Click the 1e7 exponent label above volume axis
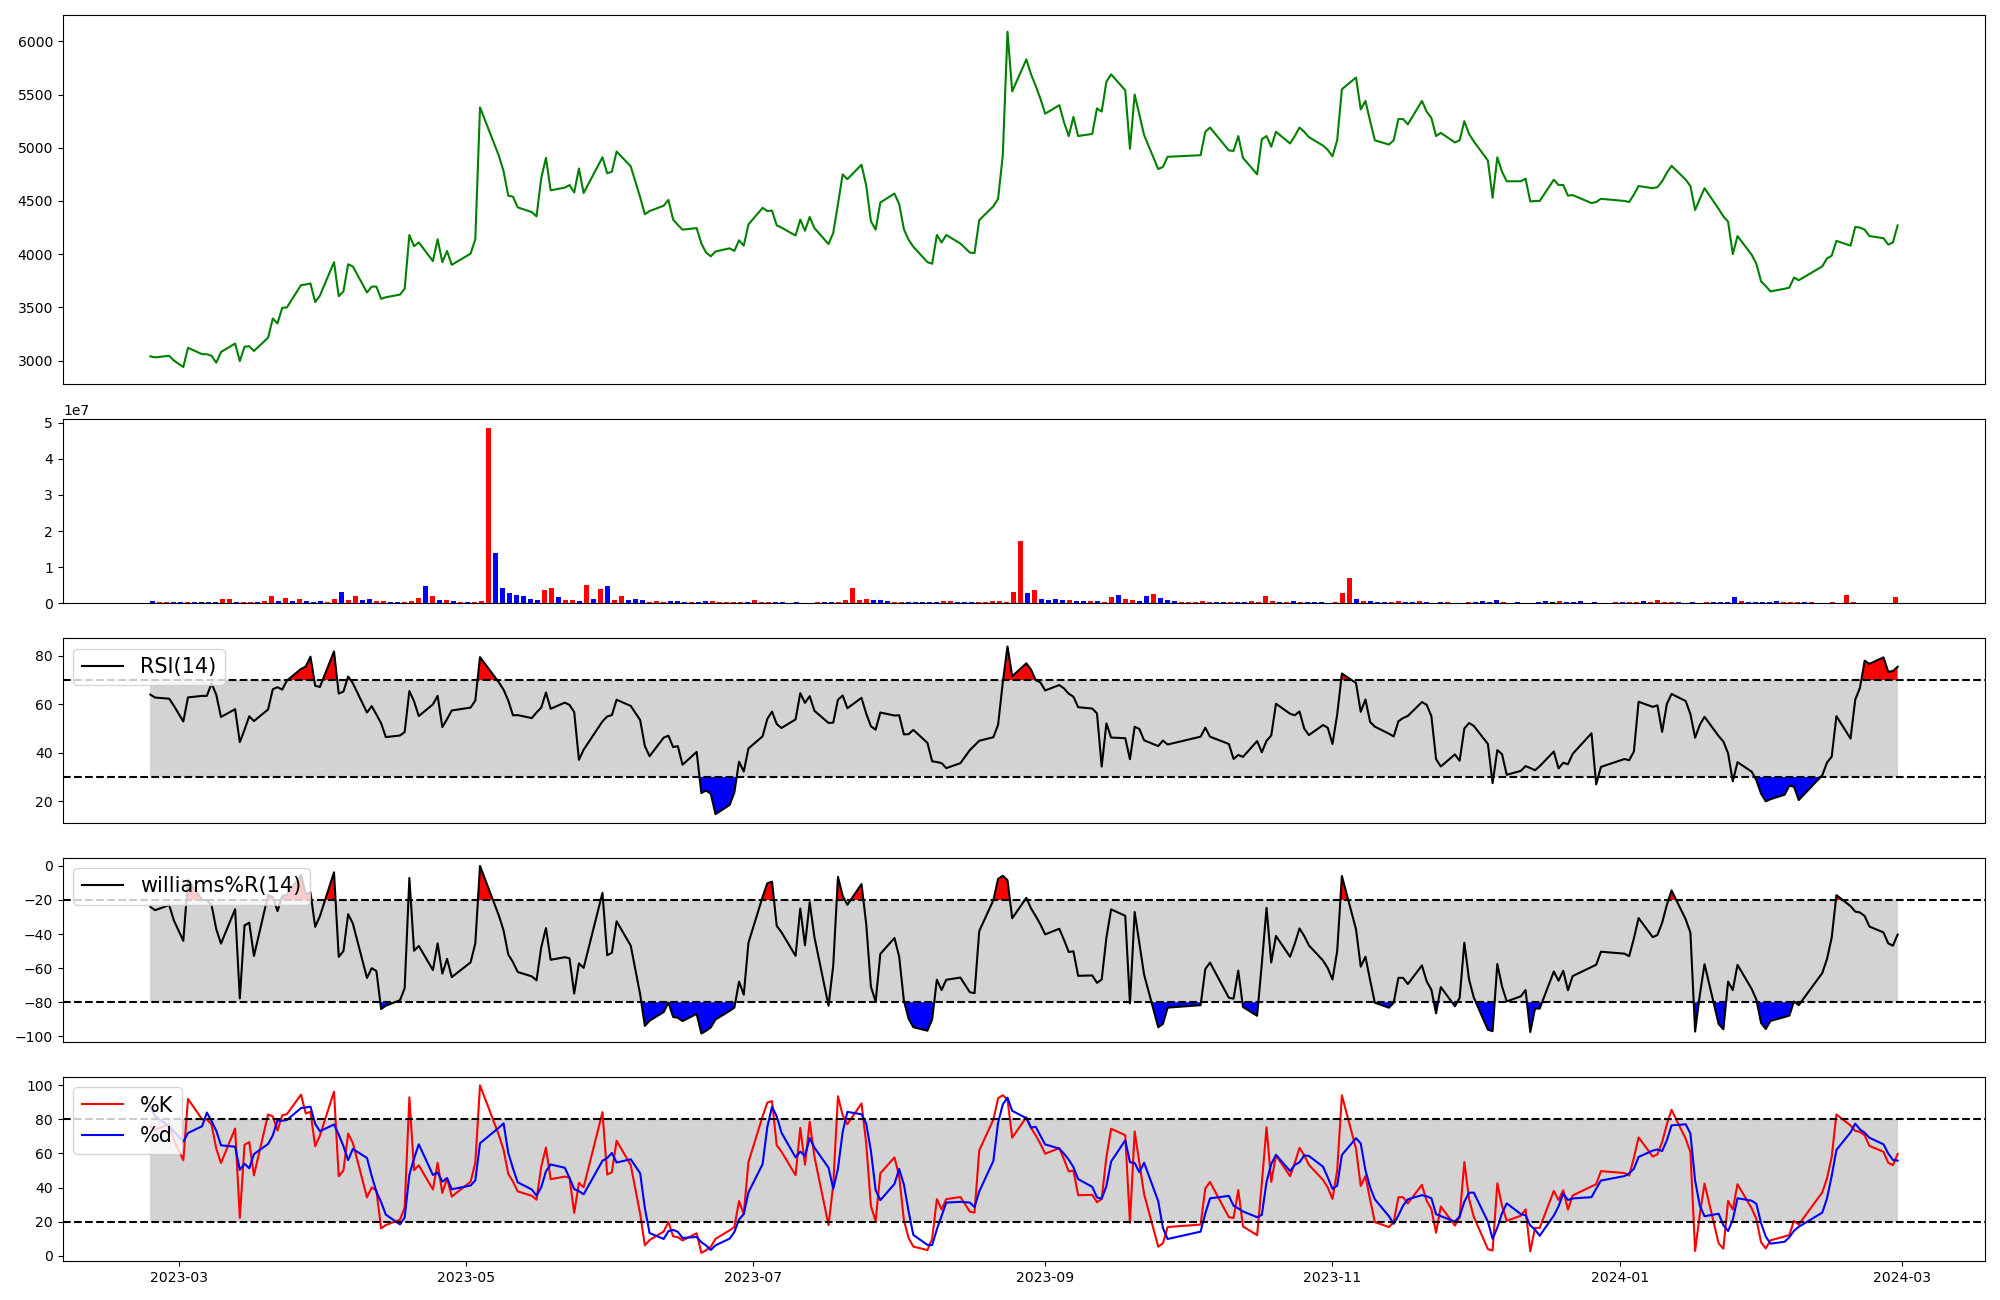Screen dimensions: 2000x1300 pos(76,410)
